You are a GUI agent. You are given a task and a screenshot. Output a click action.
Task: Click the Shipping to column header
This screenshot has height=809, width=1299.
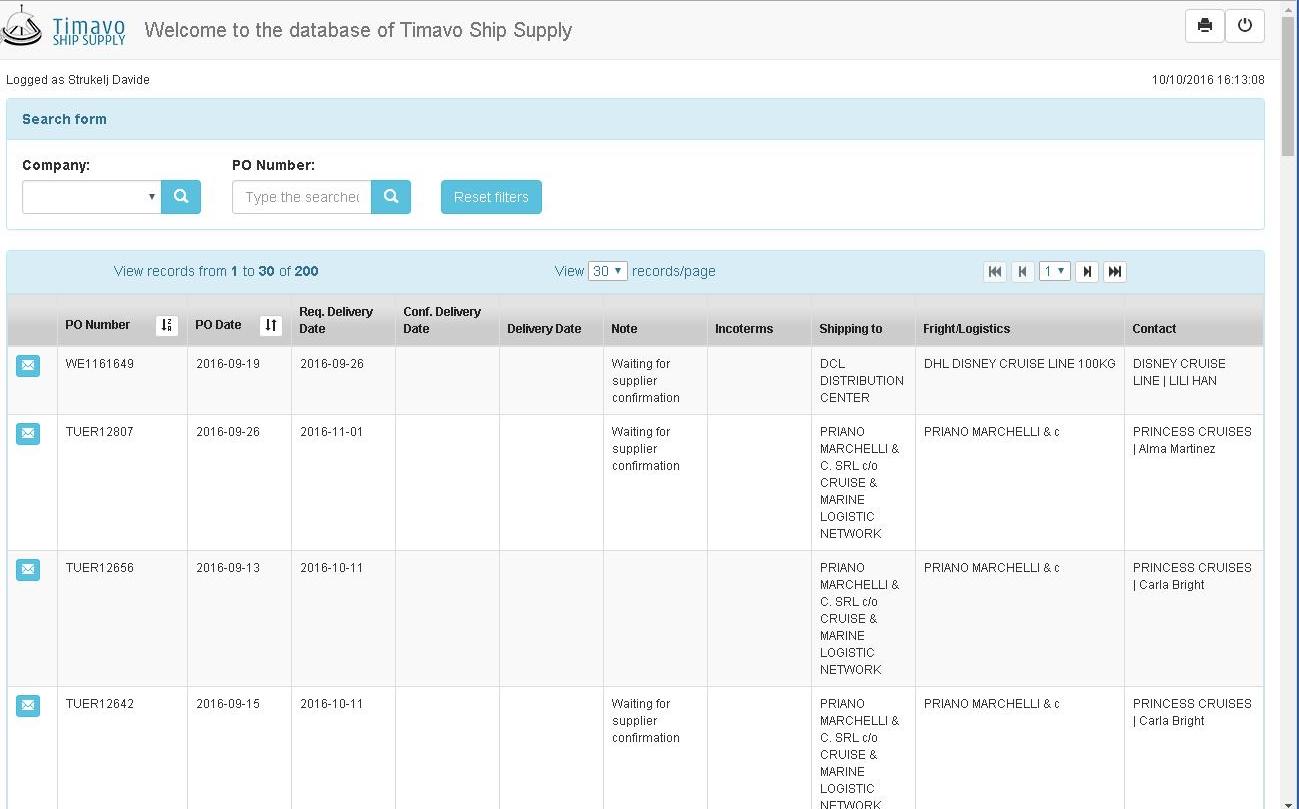coord(863,320)
